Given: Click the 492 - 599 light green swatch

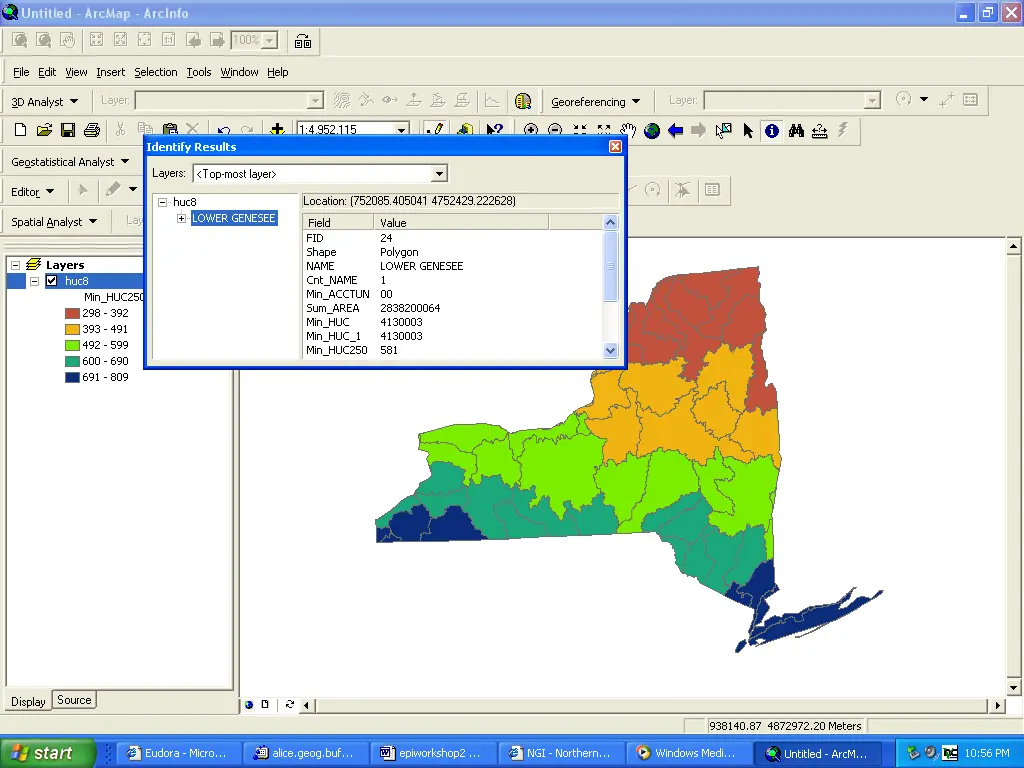Looking at the screenshot, I should point(72,345).
